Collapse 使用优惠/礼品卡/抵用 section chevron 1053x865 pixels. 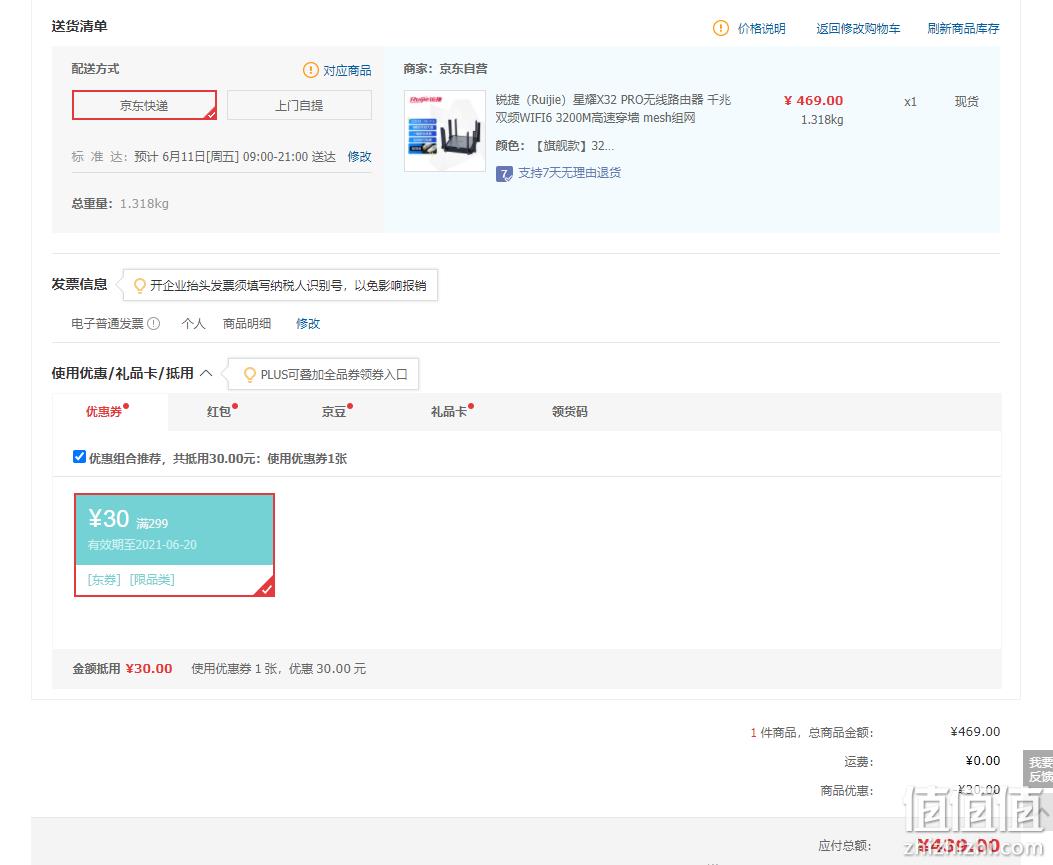pos(206,373)
